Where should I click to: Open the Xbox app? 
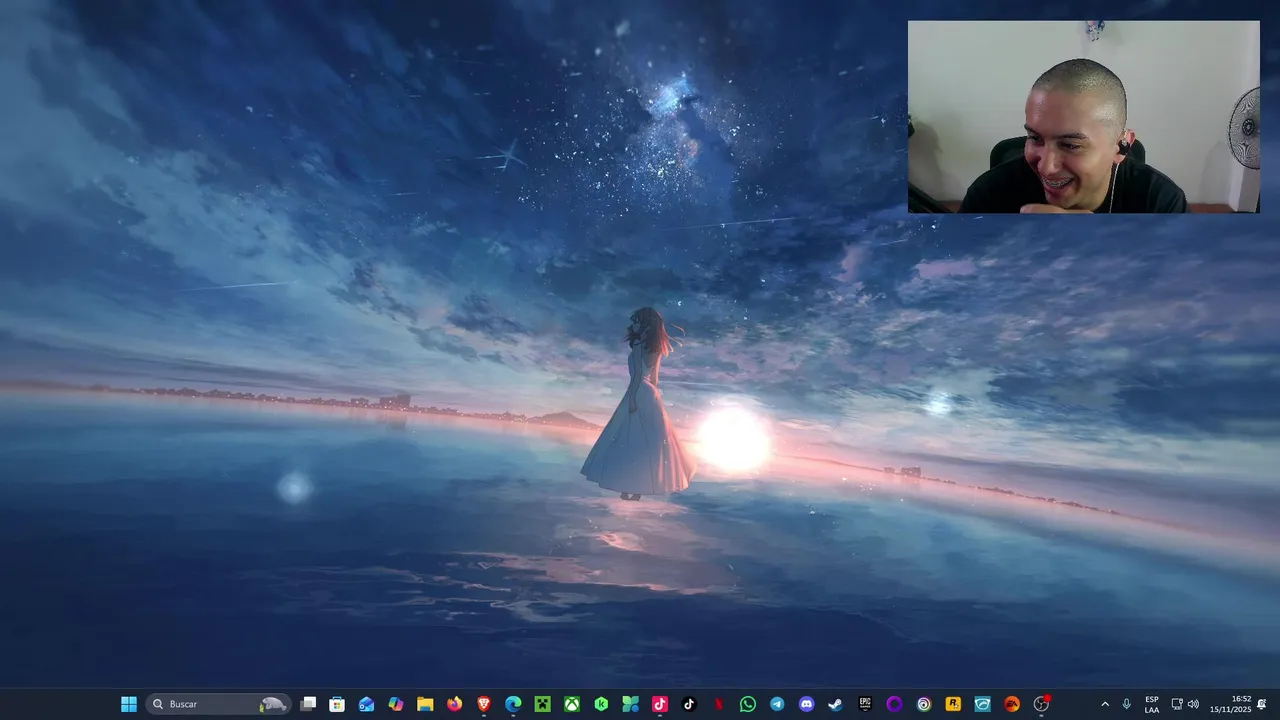pyautogui.click(x=572, y=704)
